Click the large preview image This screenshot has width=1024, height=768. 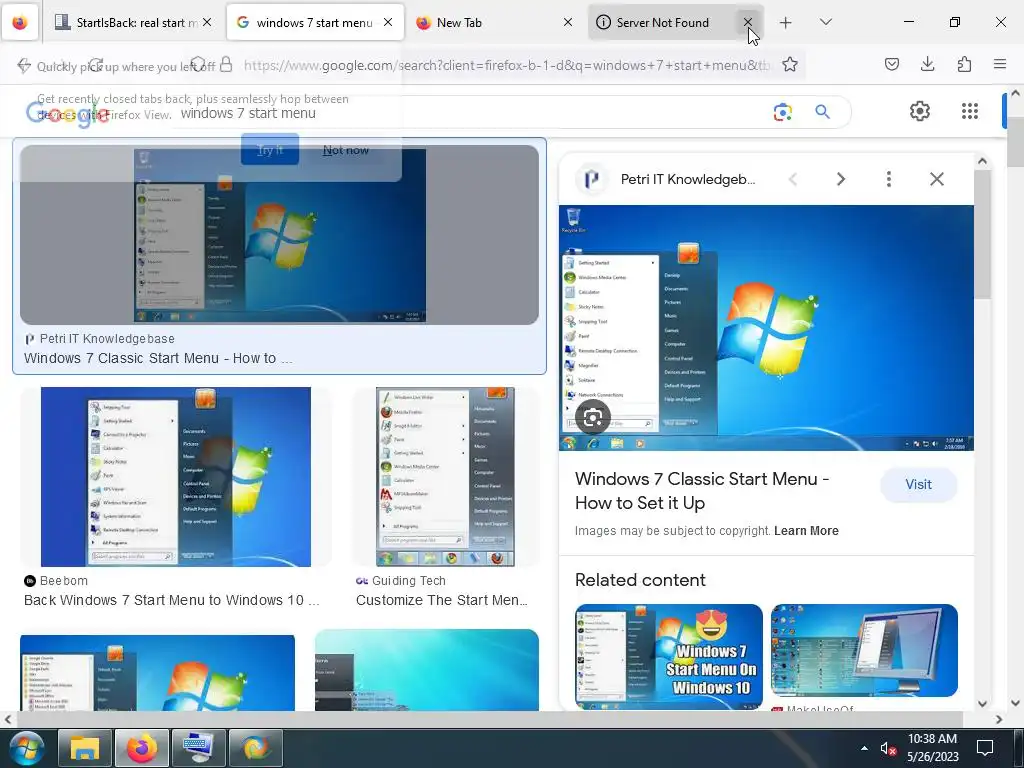click(766, 328)
